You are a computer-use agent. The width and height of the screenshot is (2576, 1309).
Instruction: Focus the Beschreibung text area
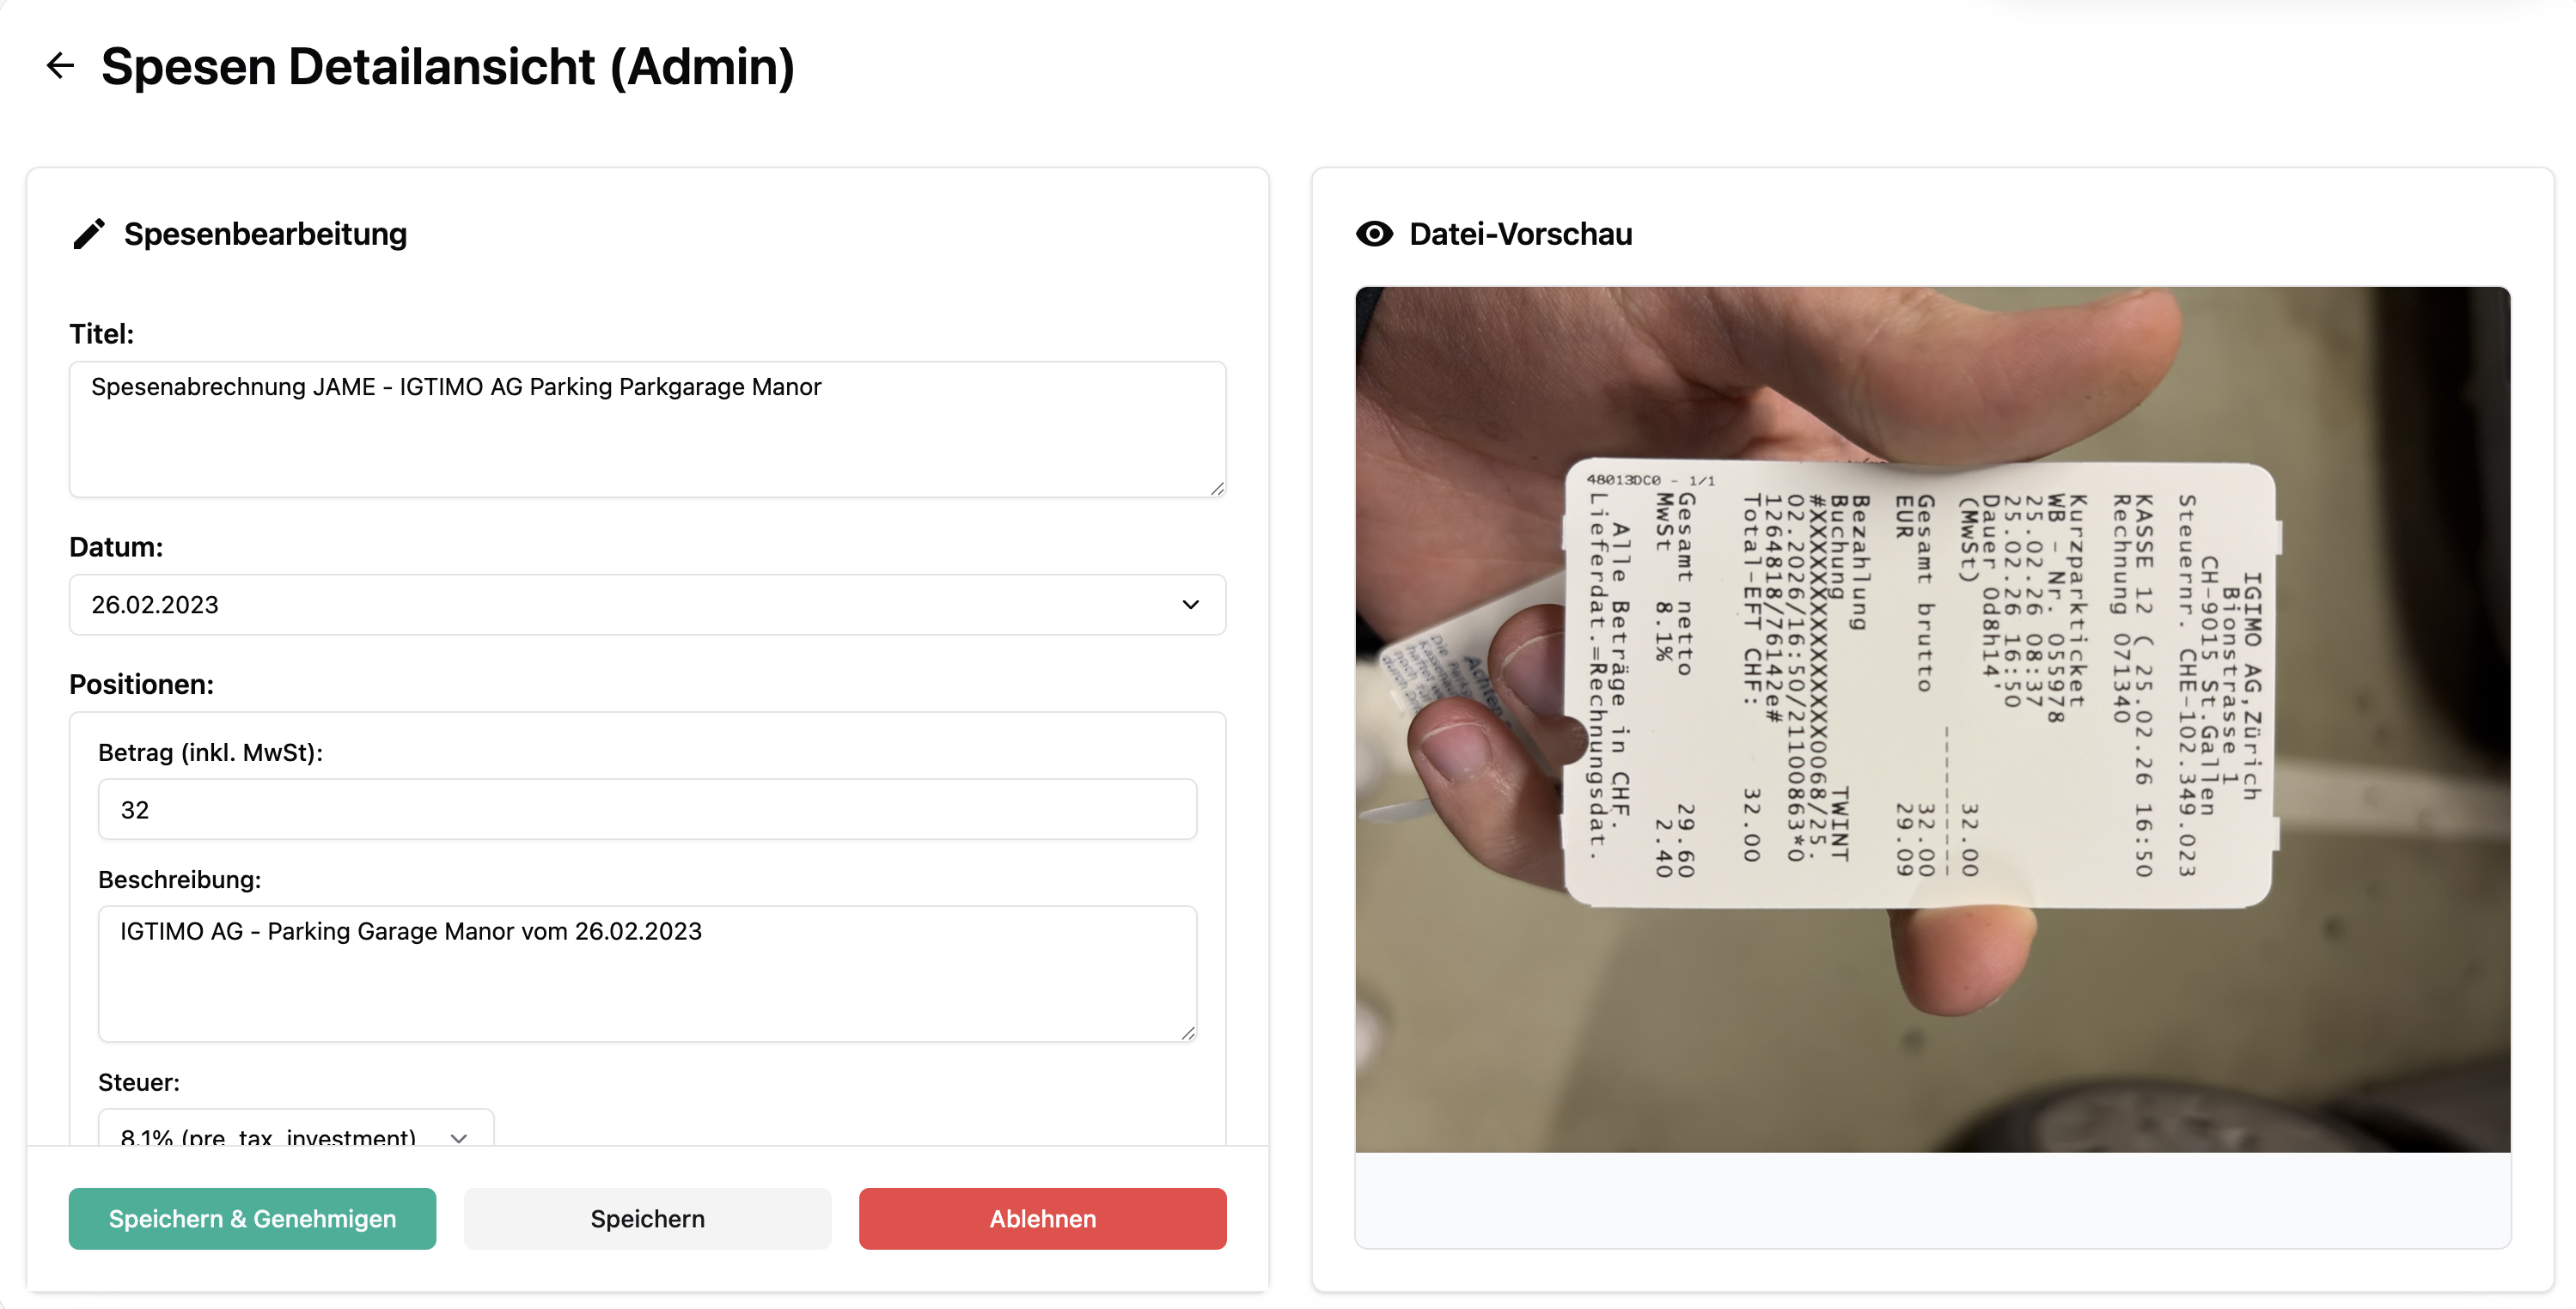tap(646, 972)
